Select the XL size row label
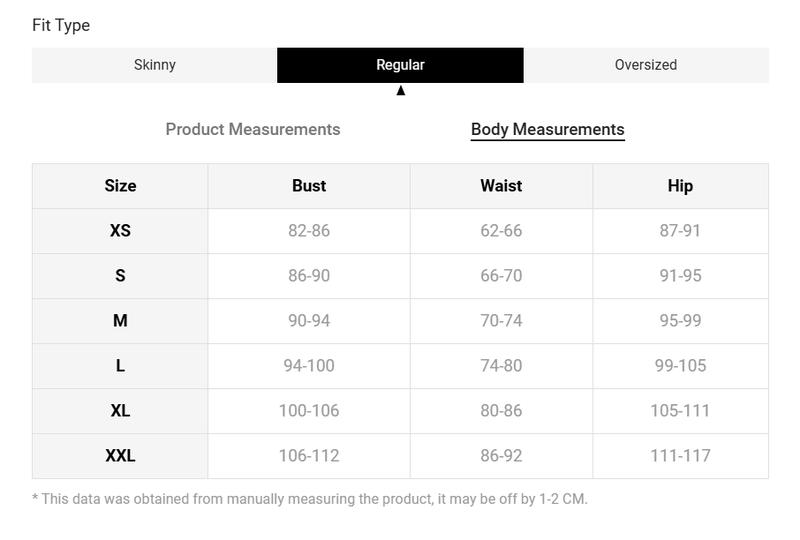800x540 pixels. 120,411
